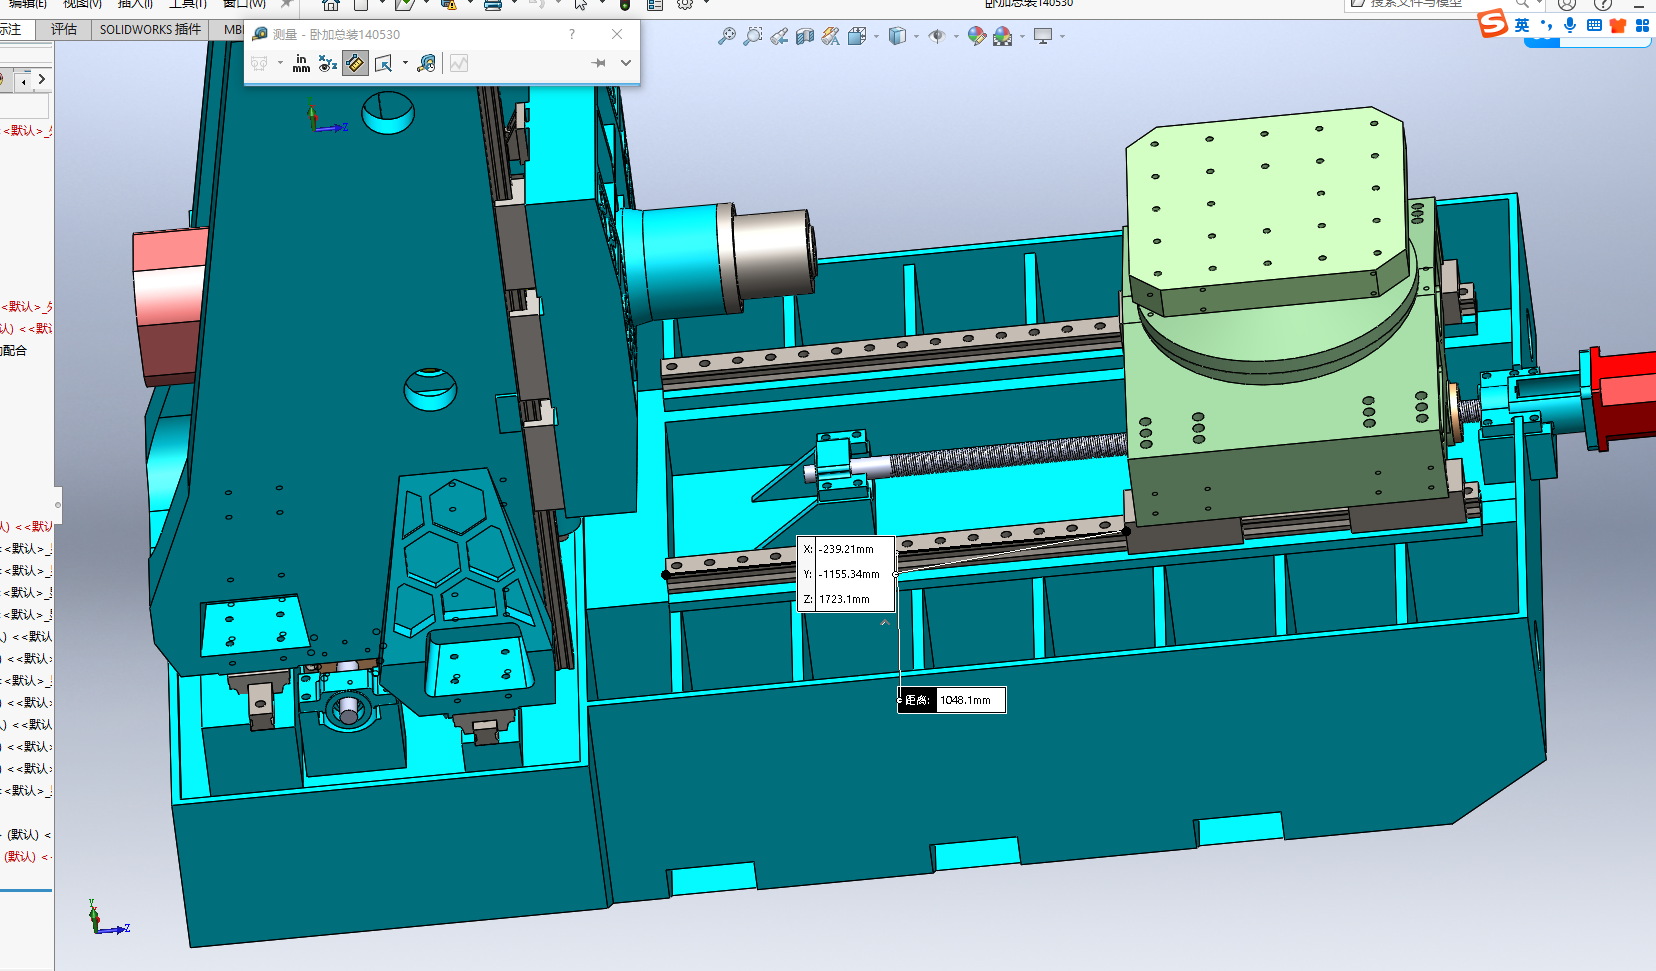Click the feature tree panel collapse handle
This screenshot has width=1656, height=971.
click(58, 505)
